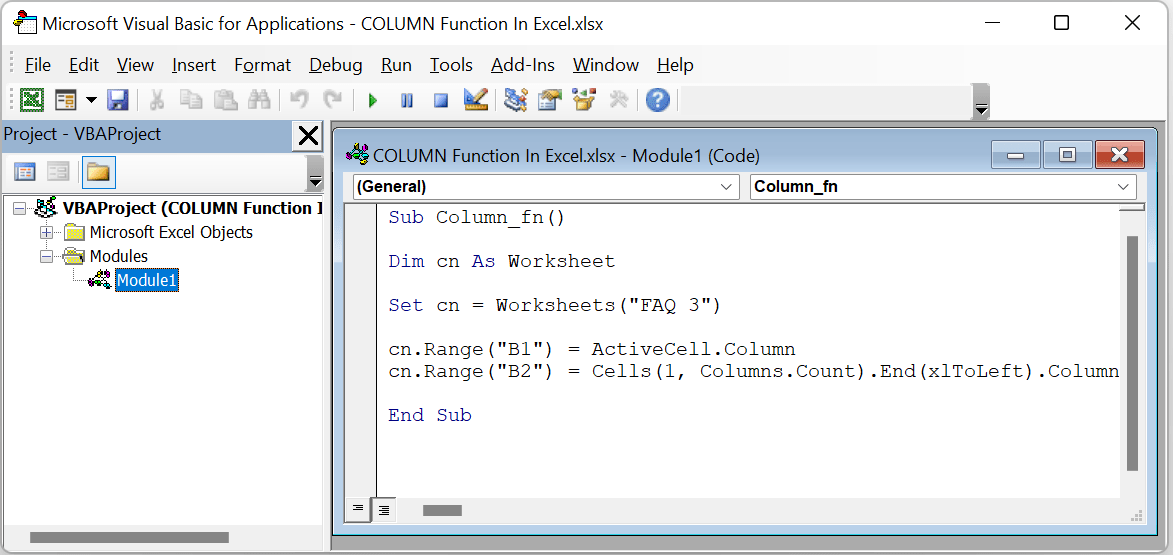Open the Run menu
1173x555 pixels.
pyautogui.click(x=396, y=65)
